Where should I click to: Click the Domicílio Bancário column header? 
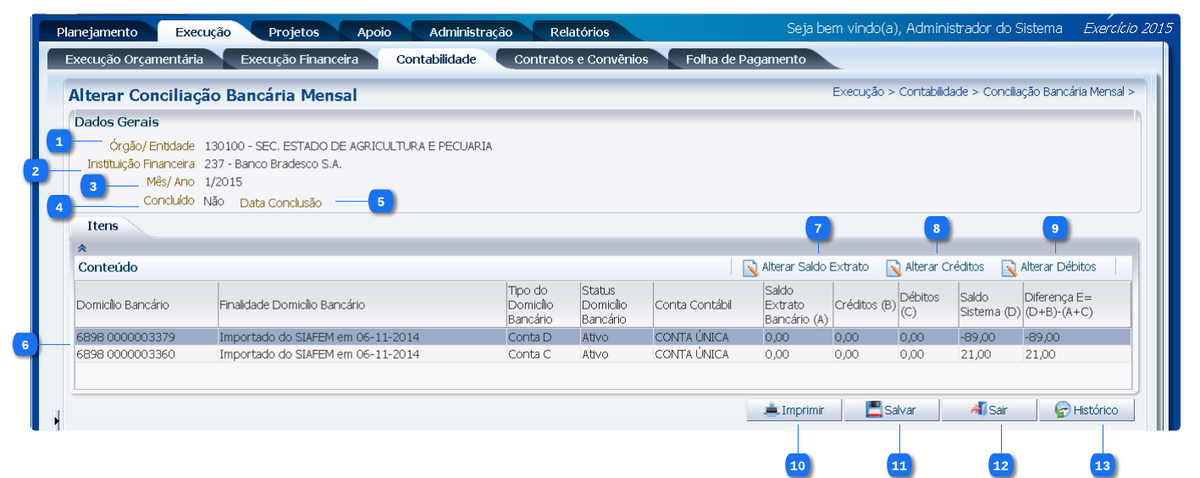pos(123,304)
